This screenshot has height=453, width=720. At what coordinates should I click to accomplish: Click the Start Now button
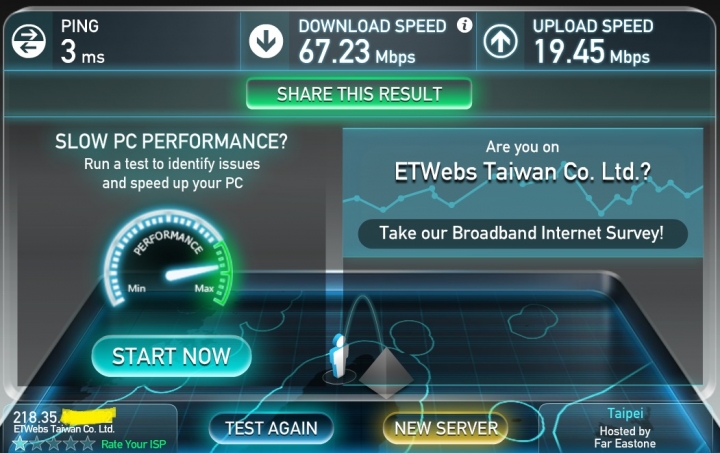[171, 356]
